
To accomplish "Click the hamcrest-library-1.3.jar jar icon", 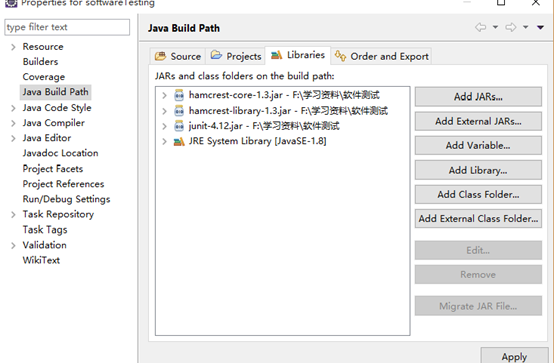I will pos(179,111).
